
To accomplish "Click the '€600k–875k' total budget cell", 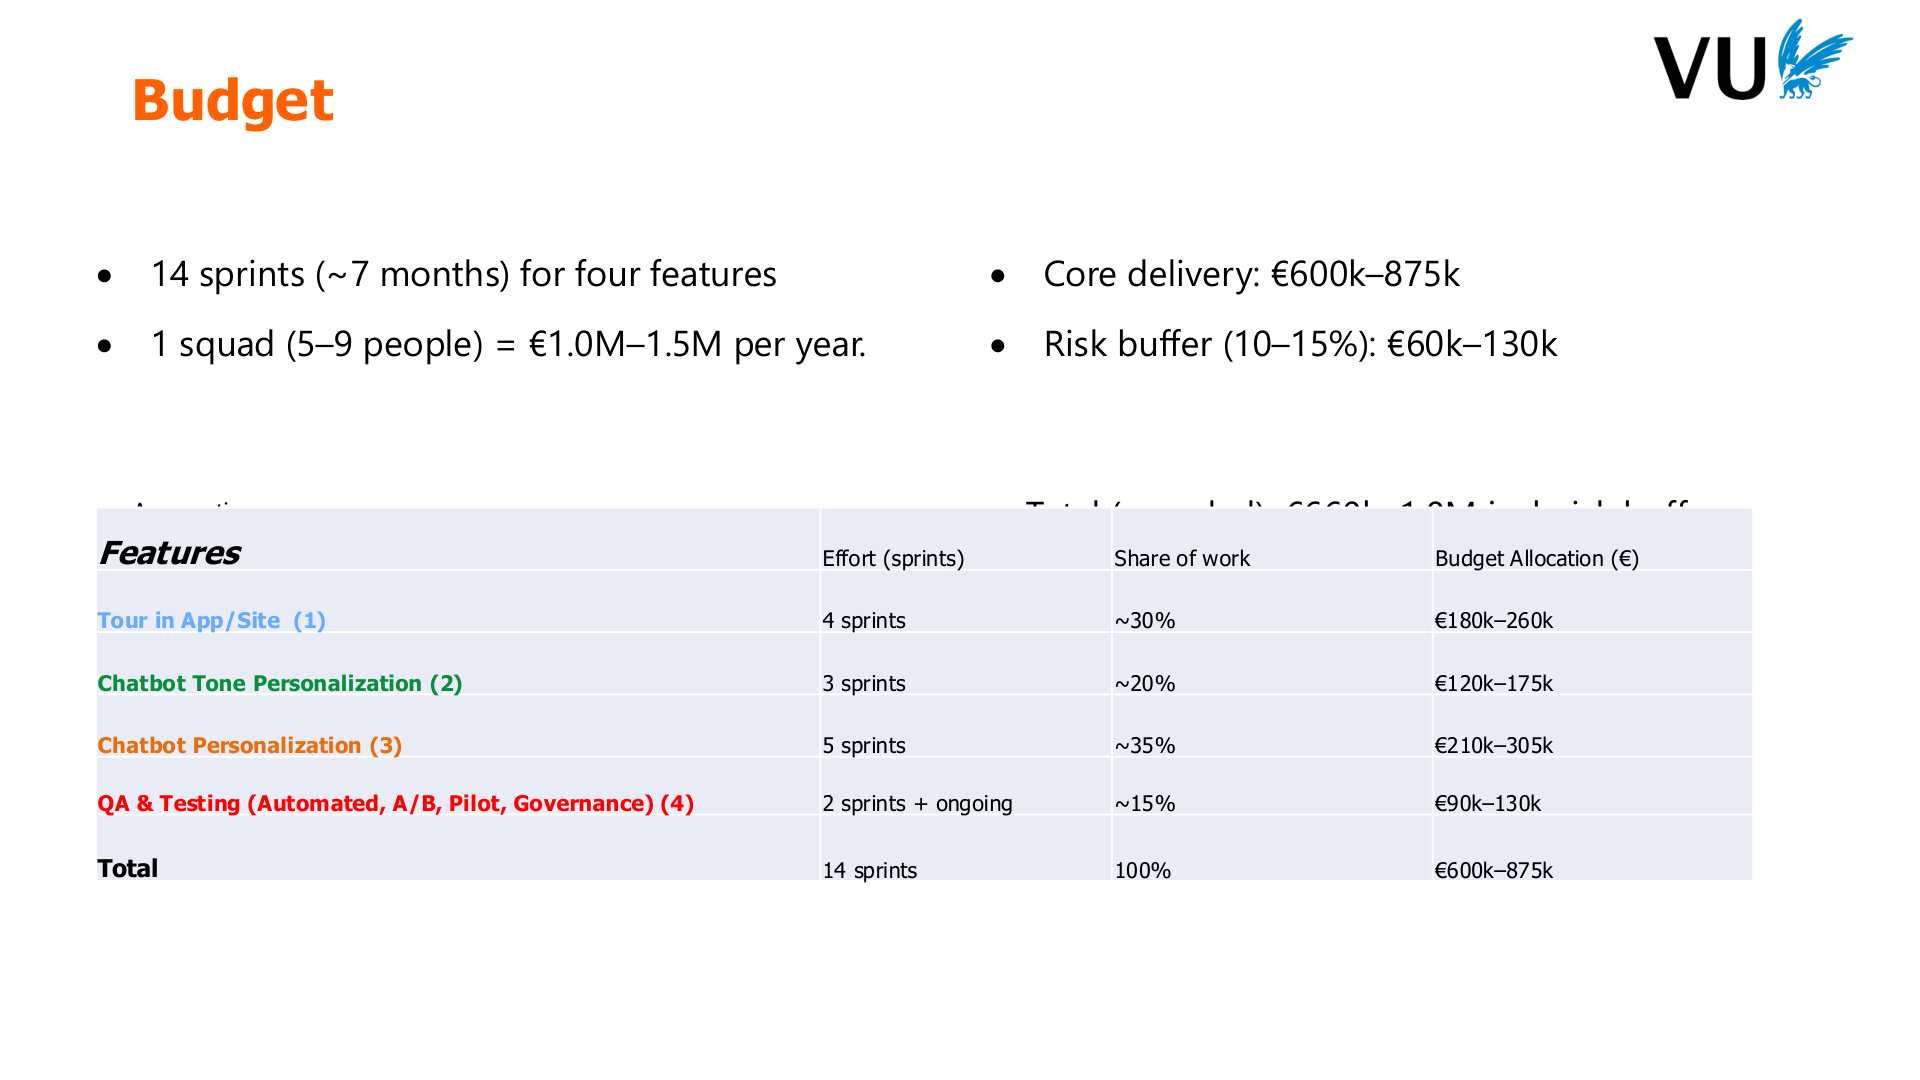I will pos(1494,870).
